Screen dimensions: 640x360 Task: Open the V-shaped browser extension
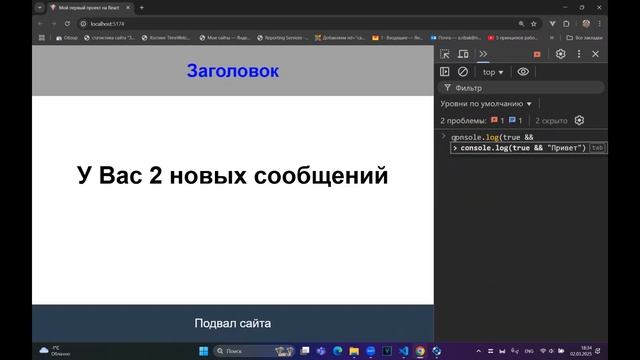[552, 24]
